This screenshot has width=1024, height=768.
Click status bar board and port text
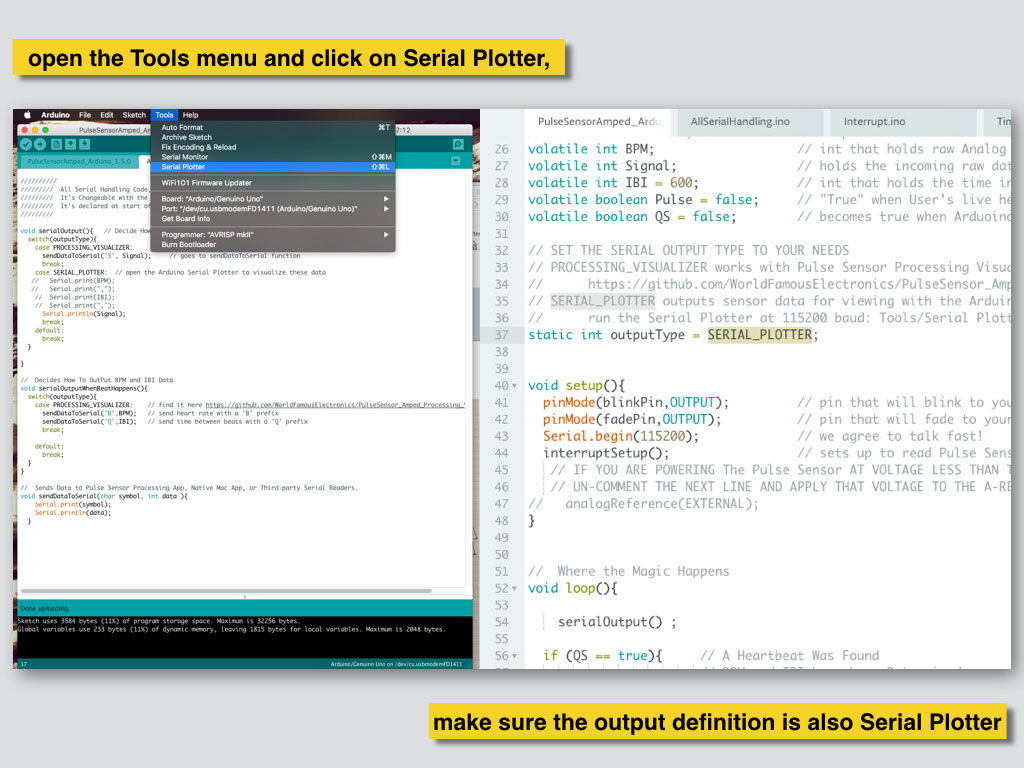tap(396, 664)
